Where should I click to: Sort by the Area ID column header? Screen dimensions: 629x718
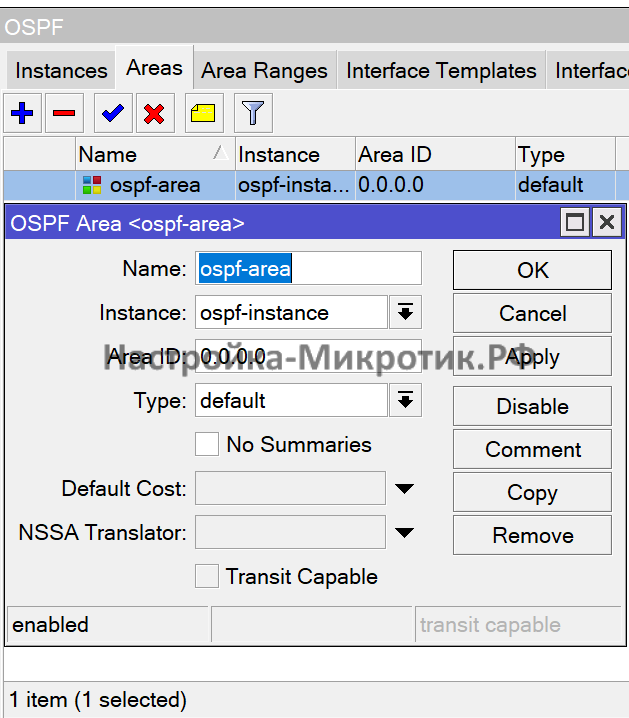pyautogui.click(x=434, y=155)
